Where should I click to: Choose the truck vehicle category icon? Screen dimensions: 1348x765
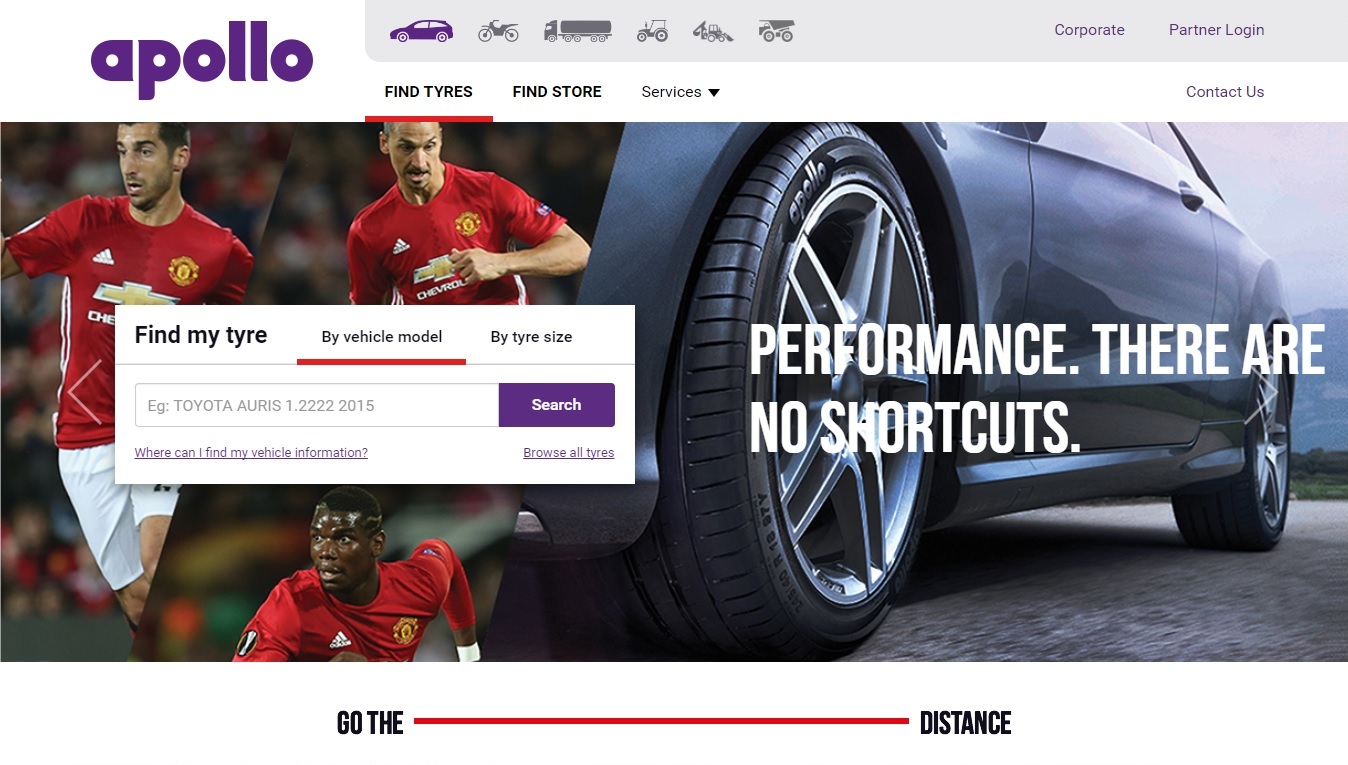pyautogui.click(x=578, y=31)
